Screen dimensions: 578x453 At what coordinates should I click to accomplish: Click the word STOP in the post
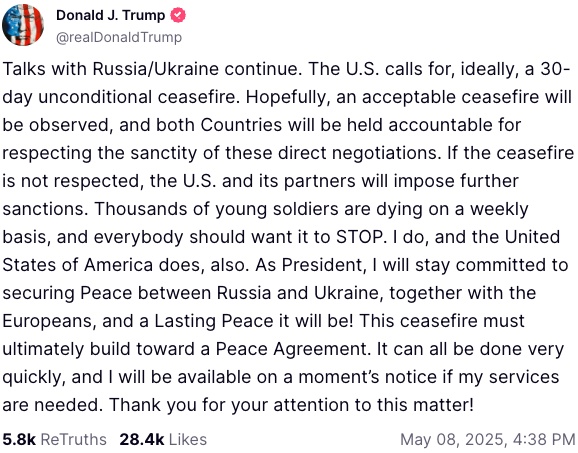pyautogui.click(x=359, y=237)
